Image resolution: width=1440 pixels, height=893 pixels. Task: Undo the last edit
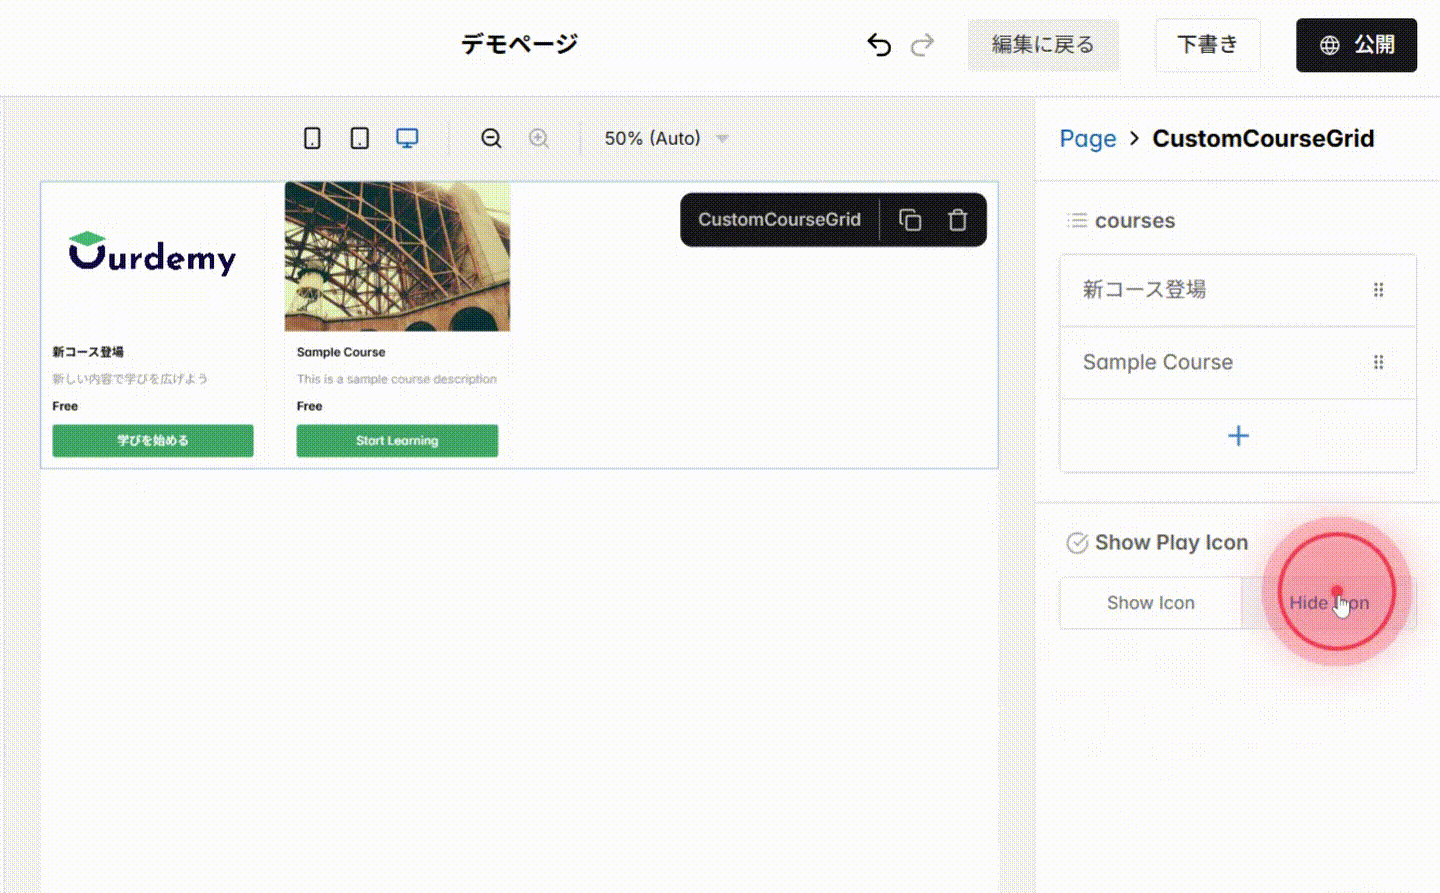click(x=878, y=44)
